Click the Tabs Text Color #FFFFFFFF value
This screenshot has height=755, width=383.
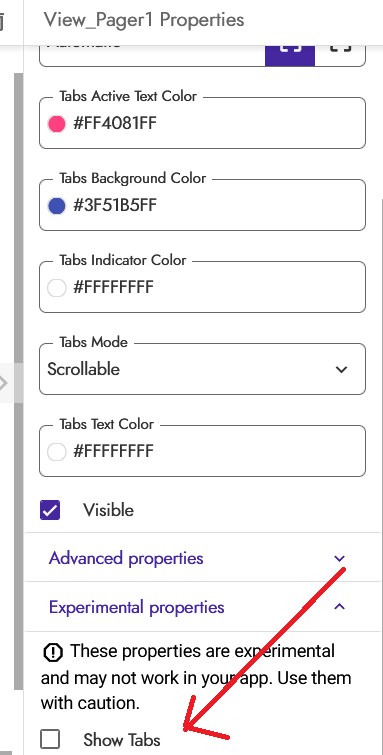[x=113, y=452]
